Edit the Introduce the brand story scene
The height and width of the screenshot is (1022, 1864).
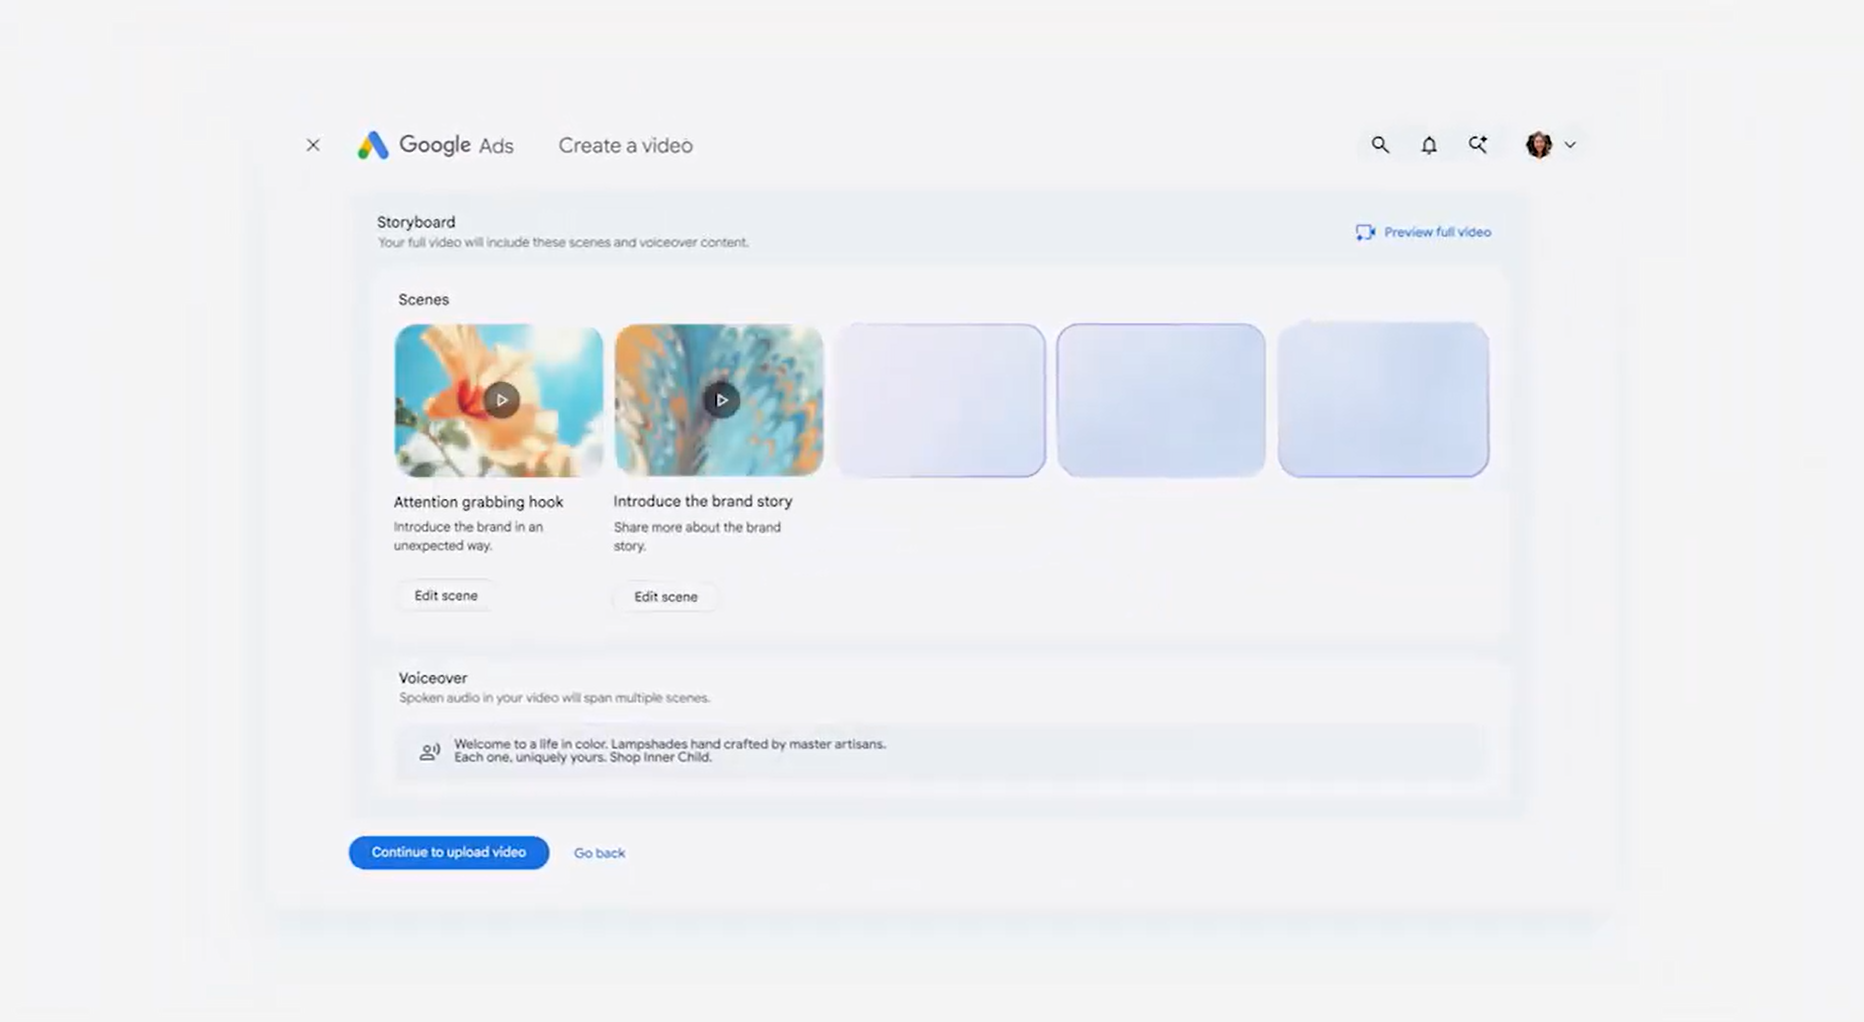coord(666,597)
